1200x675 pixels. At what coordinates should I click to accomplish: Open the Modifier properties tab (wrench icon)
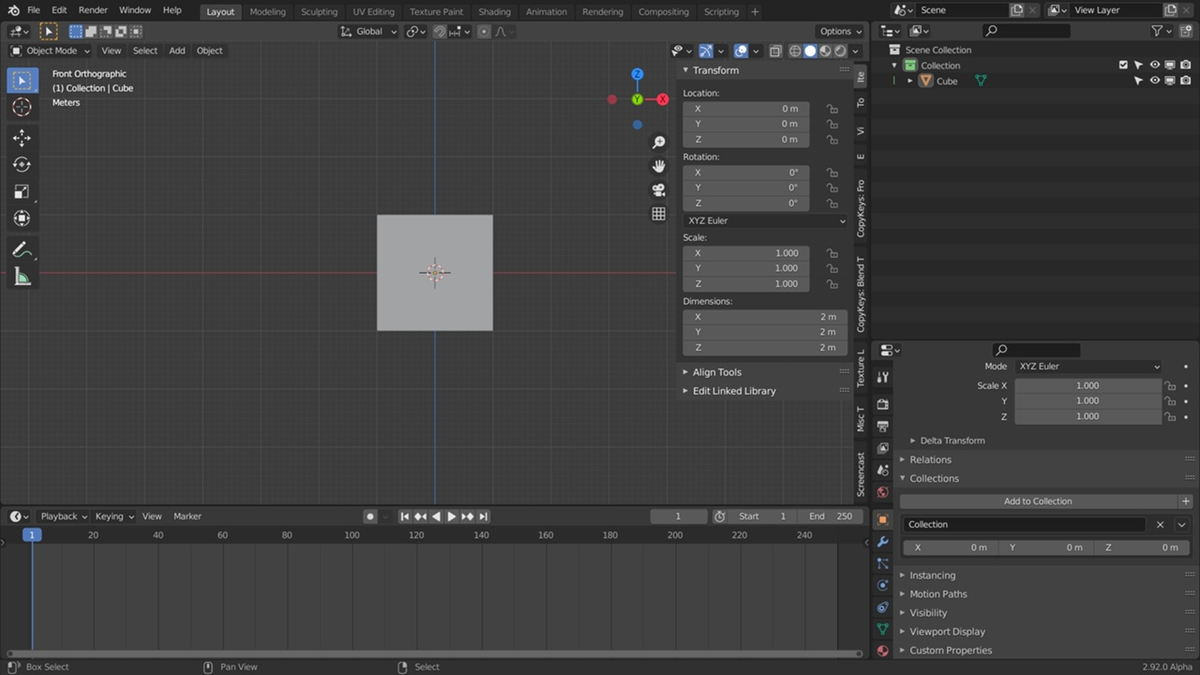pos(882,540)
